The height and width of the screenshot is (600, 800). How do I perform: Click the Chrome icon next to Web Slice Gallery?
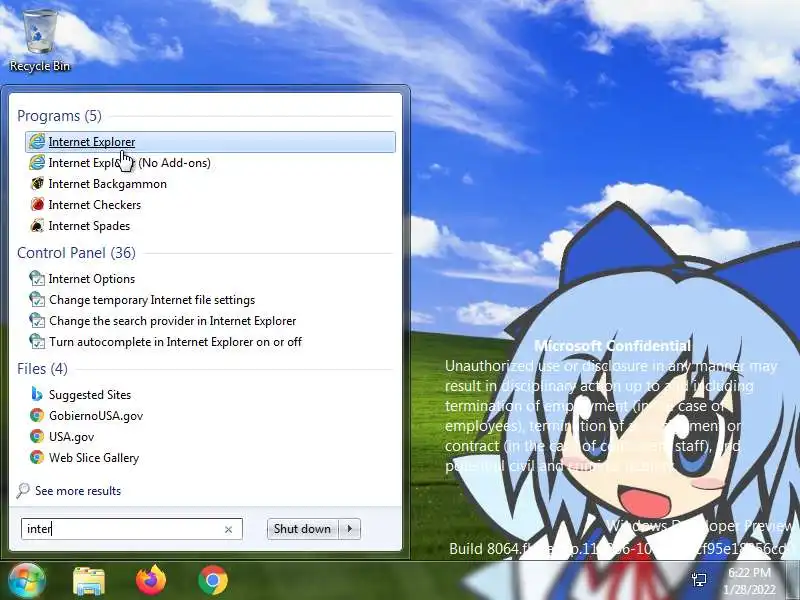point(37,457)
